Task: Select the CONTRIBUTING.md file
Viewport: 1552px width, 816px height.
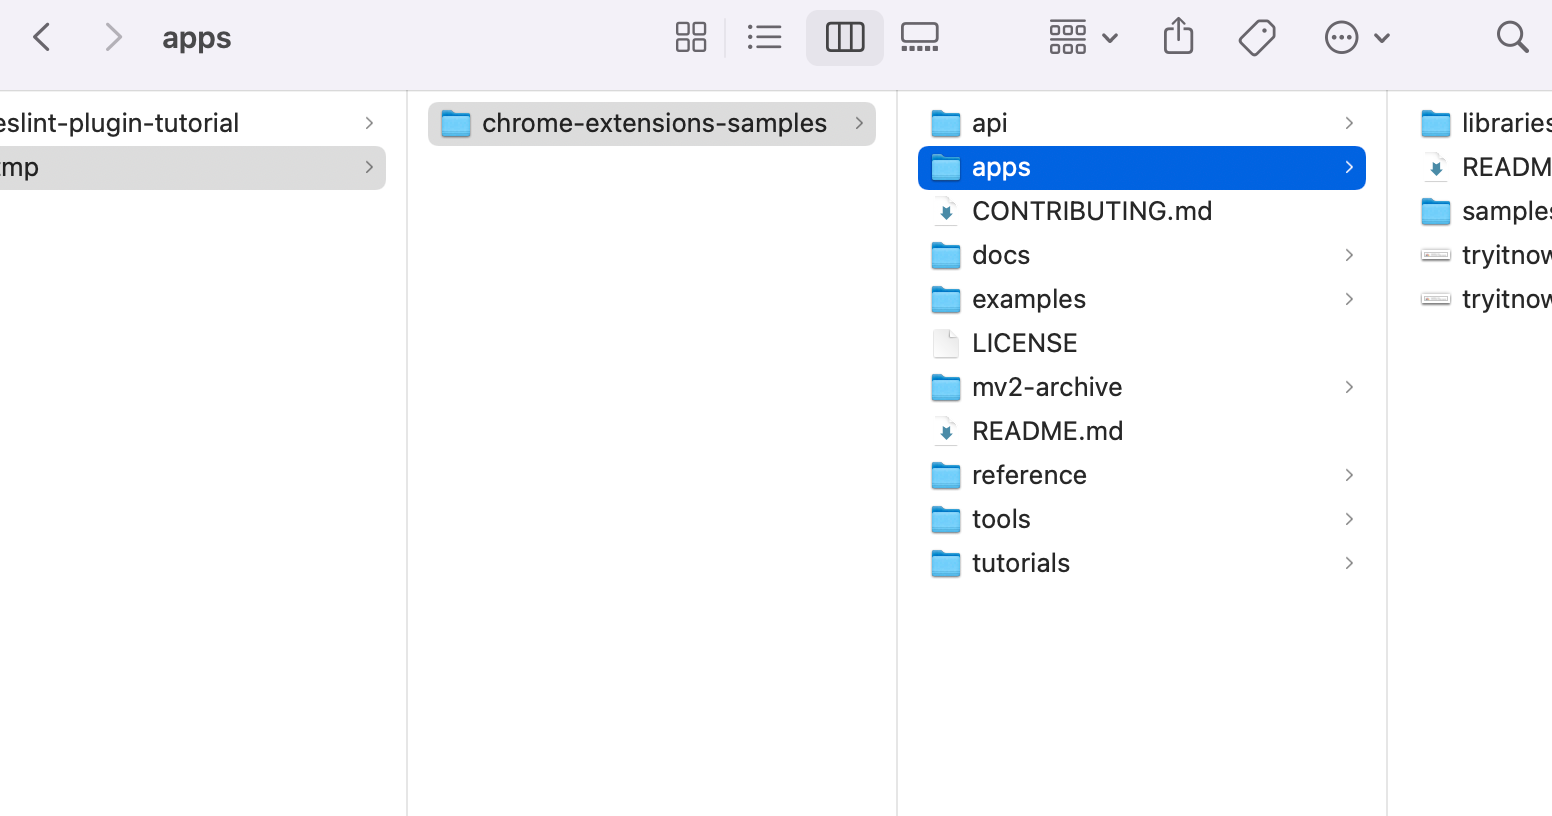Action: 1091,211
